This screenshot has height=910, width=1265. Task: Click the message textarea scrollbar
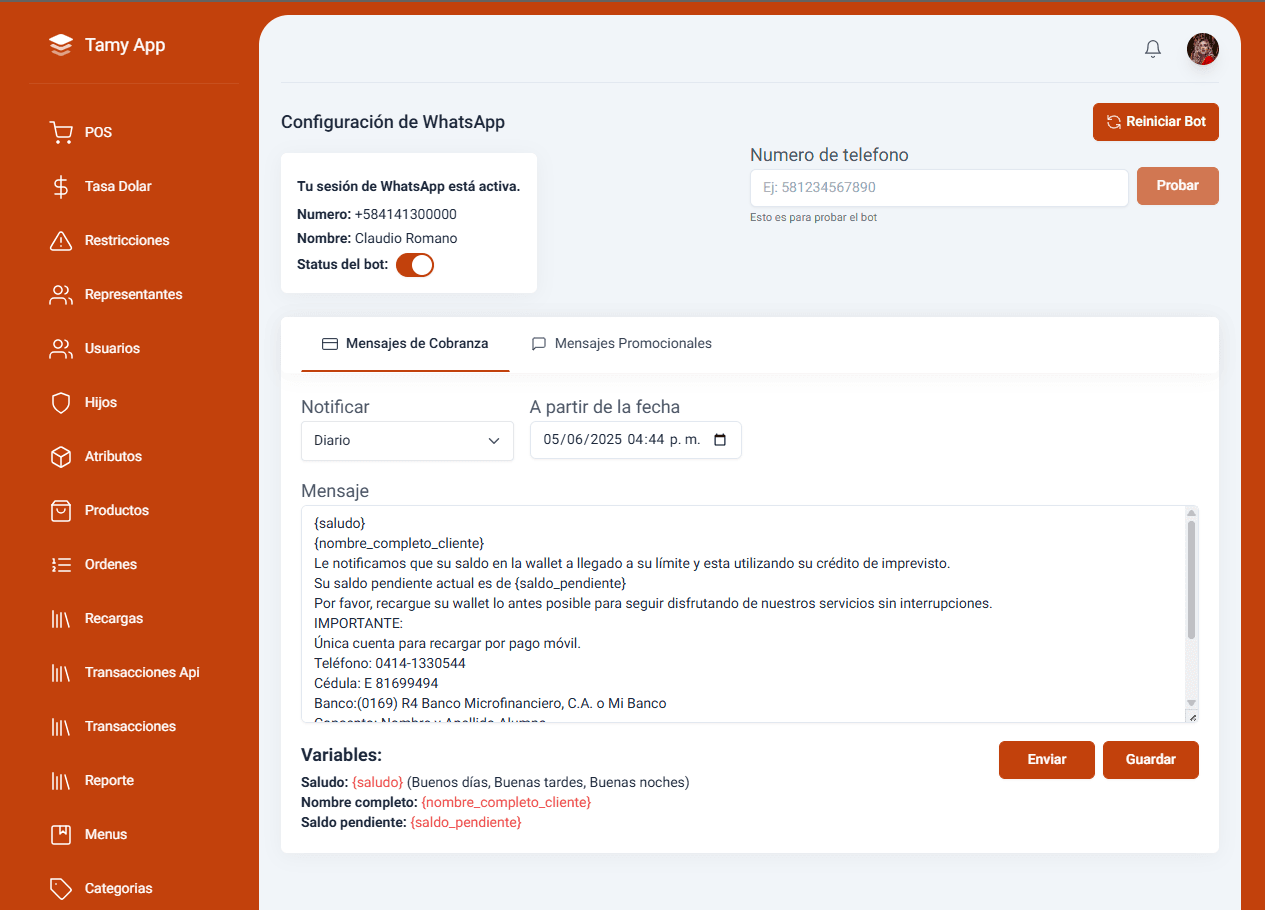coord(1191,580)
